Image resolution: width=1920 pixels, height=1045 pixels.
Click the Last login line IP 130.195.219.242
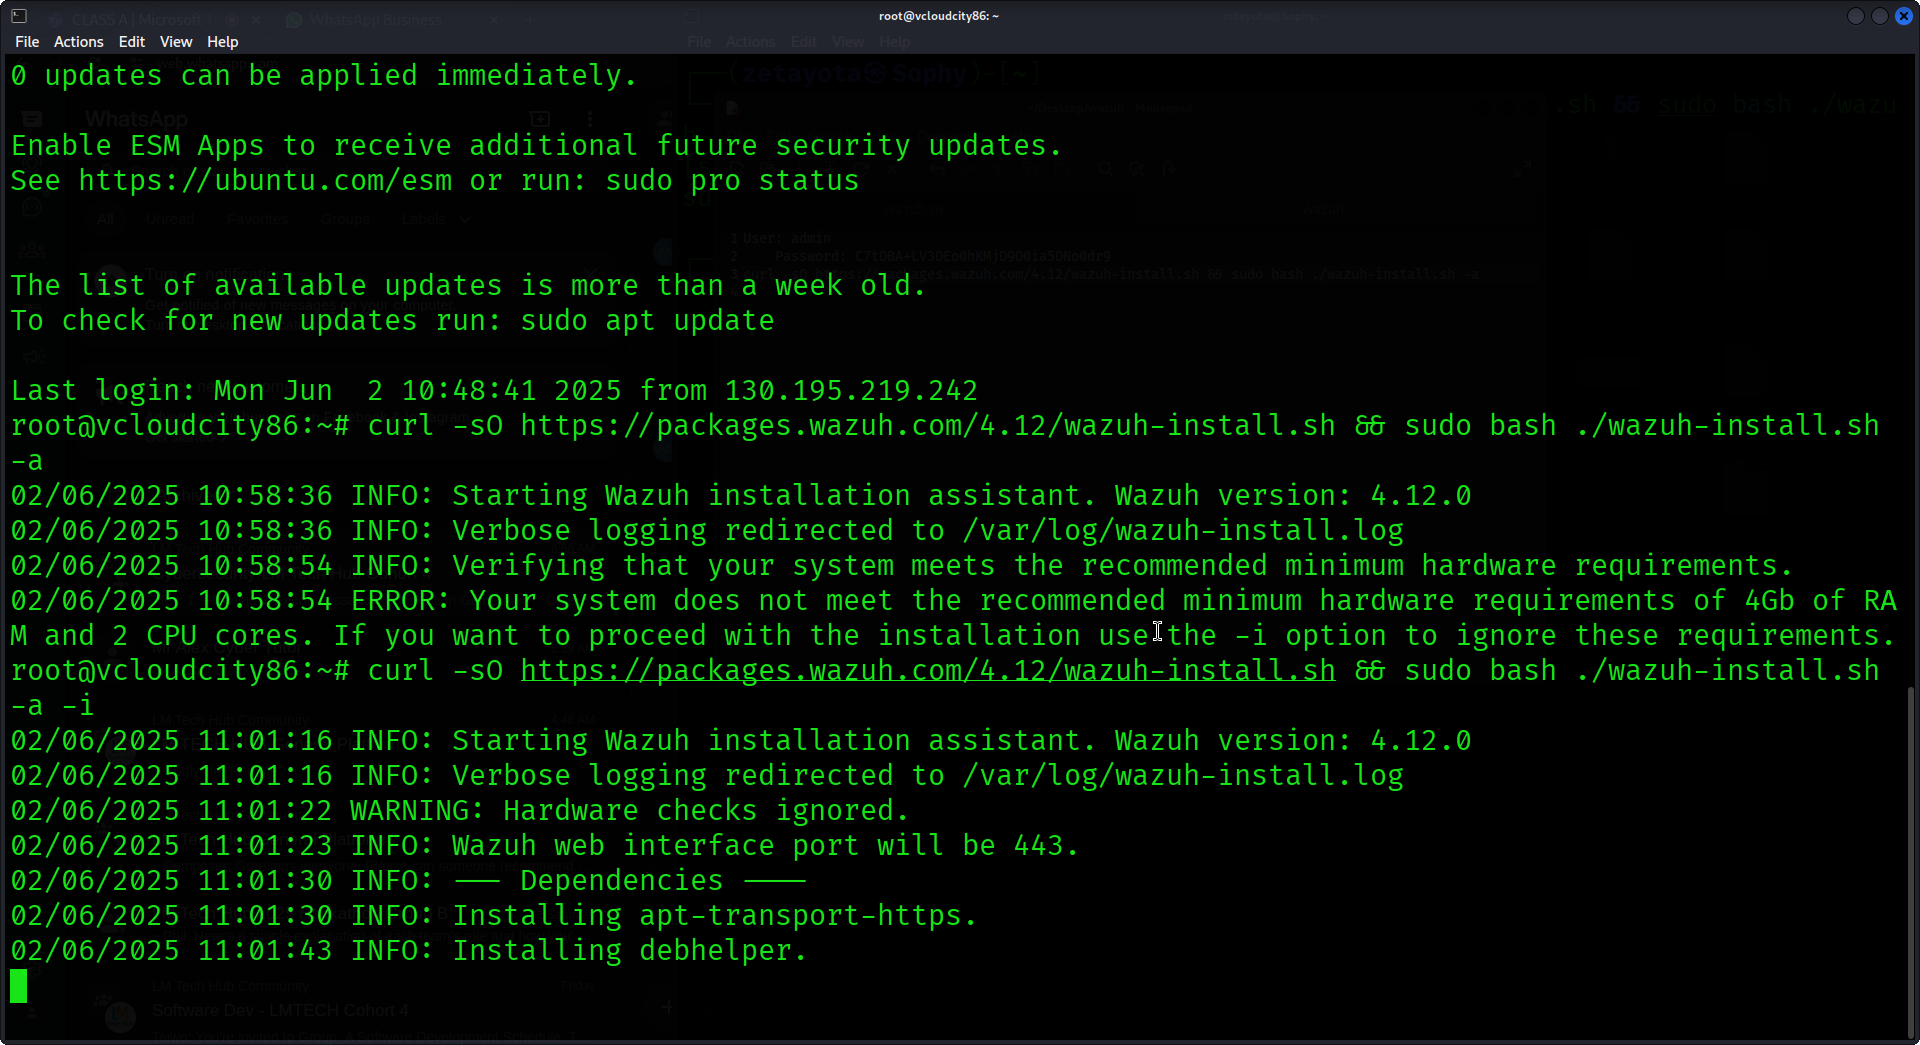tap(851, 391)
